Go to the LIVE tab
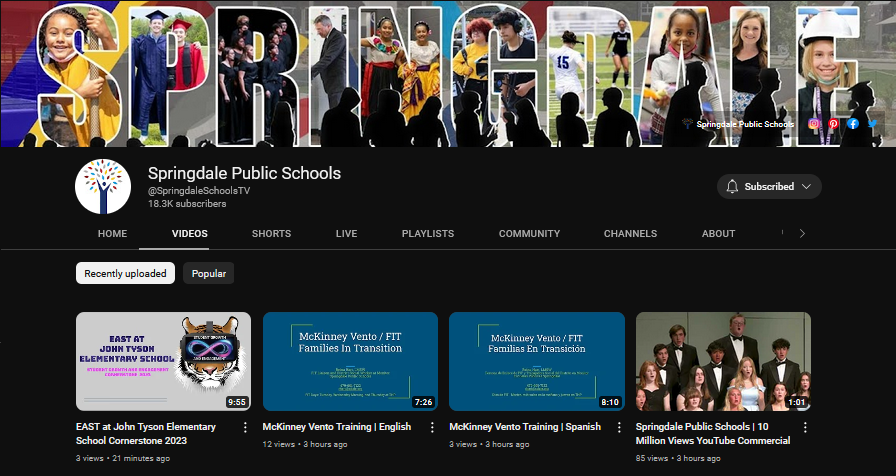The width and height of the screenshot is (896, 476). (x=346, y=234)
